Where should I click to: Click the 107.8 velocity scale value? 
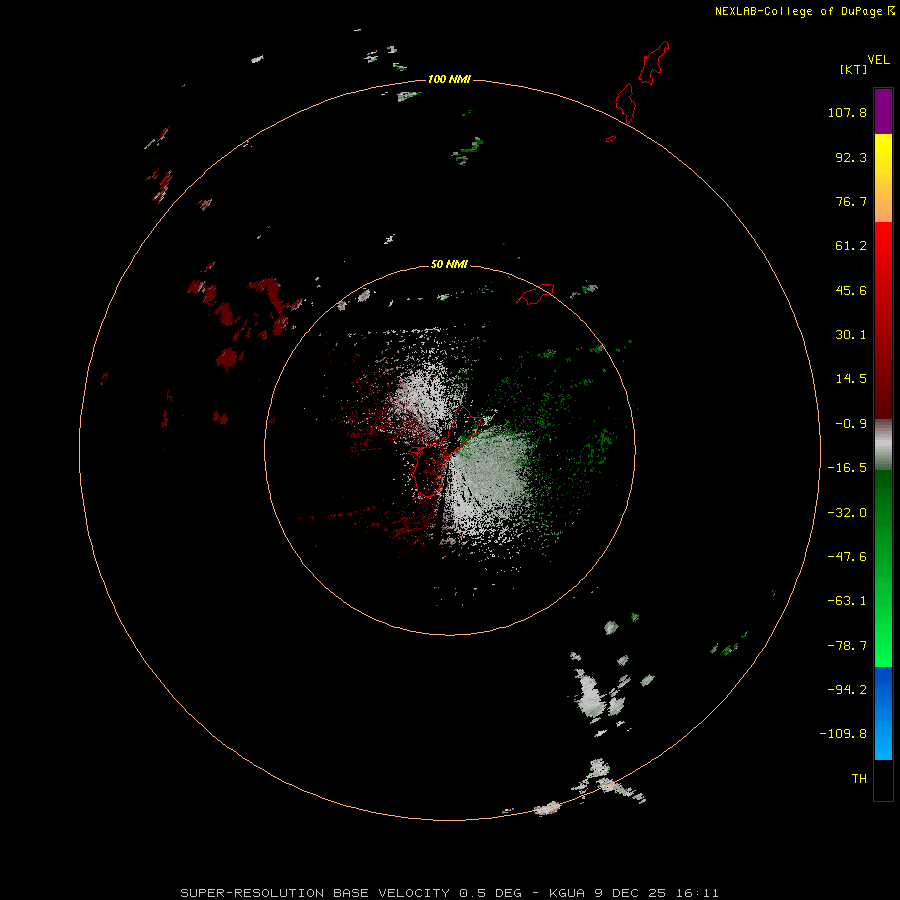pyautogui.click(x=847, y=112)
